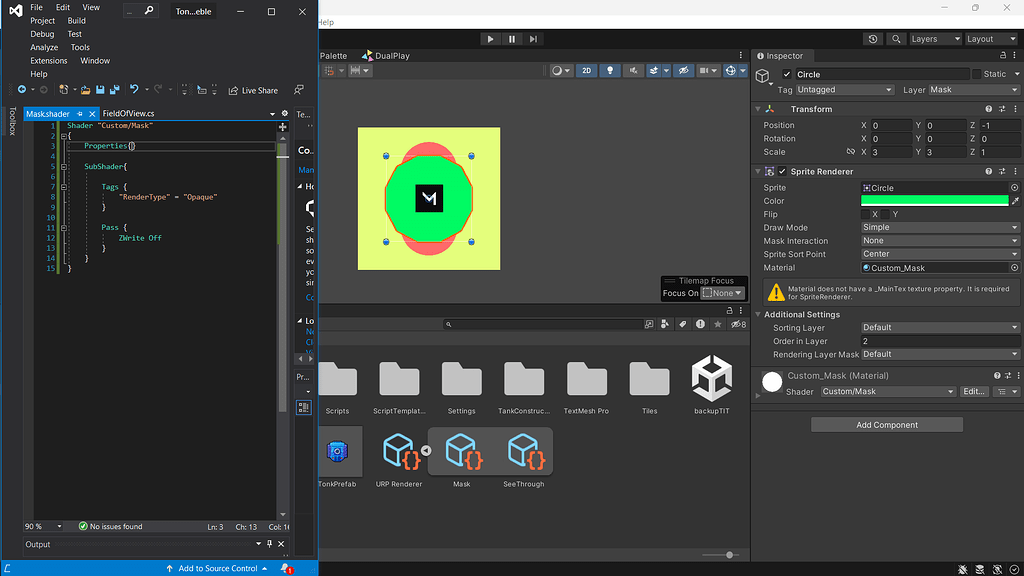Viewport: 1024px width, 576px height.
Task: Click the Gizmos globe icon in Scene toolbar
Action: coord(732,71)
